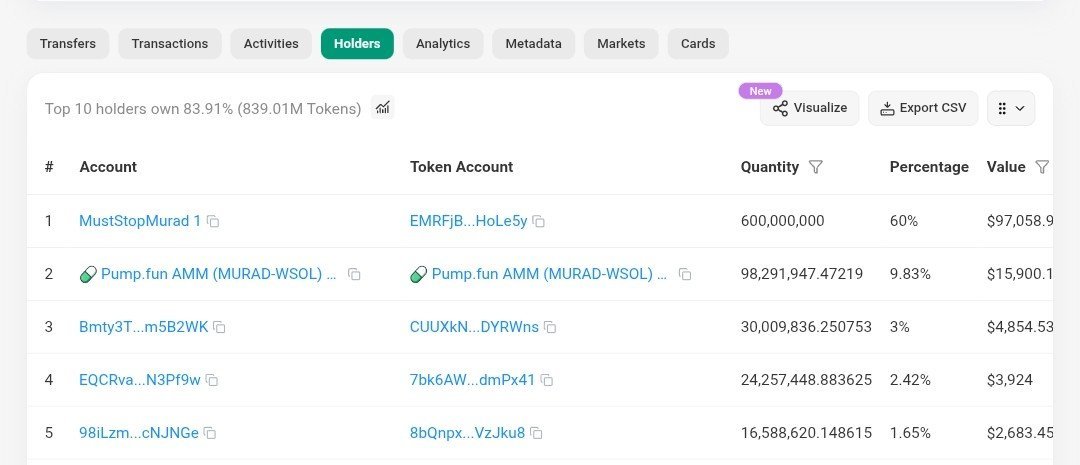The width and height of the screenshot is (1080, 465).
Task: Select the 2.42% percentage cell
Action: click(910, 380)
